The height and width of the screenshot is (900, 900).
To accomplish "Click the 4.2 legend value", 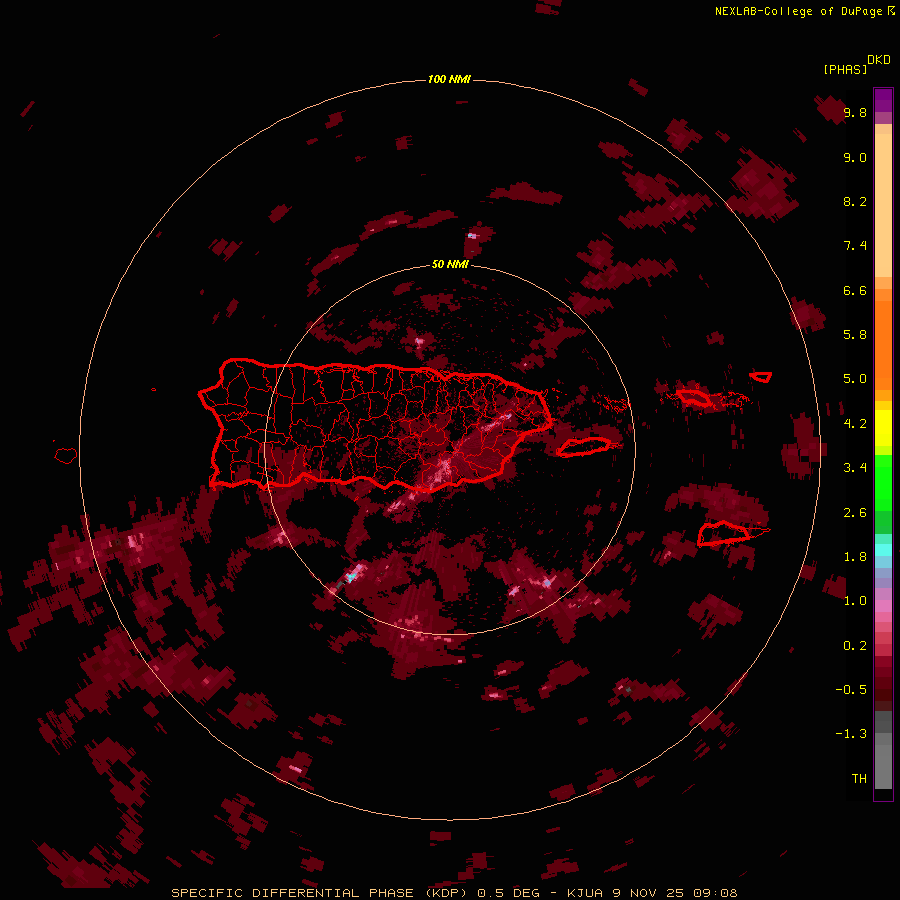I will (855, 424).
